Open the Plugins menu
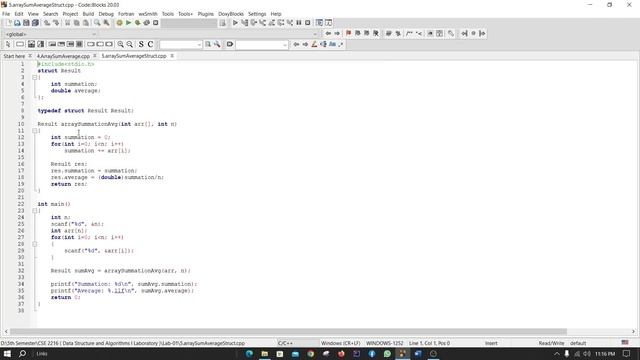This screenshot has height=360, width=640. pyautogui.click(x=206, y=14)
